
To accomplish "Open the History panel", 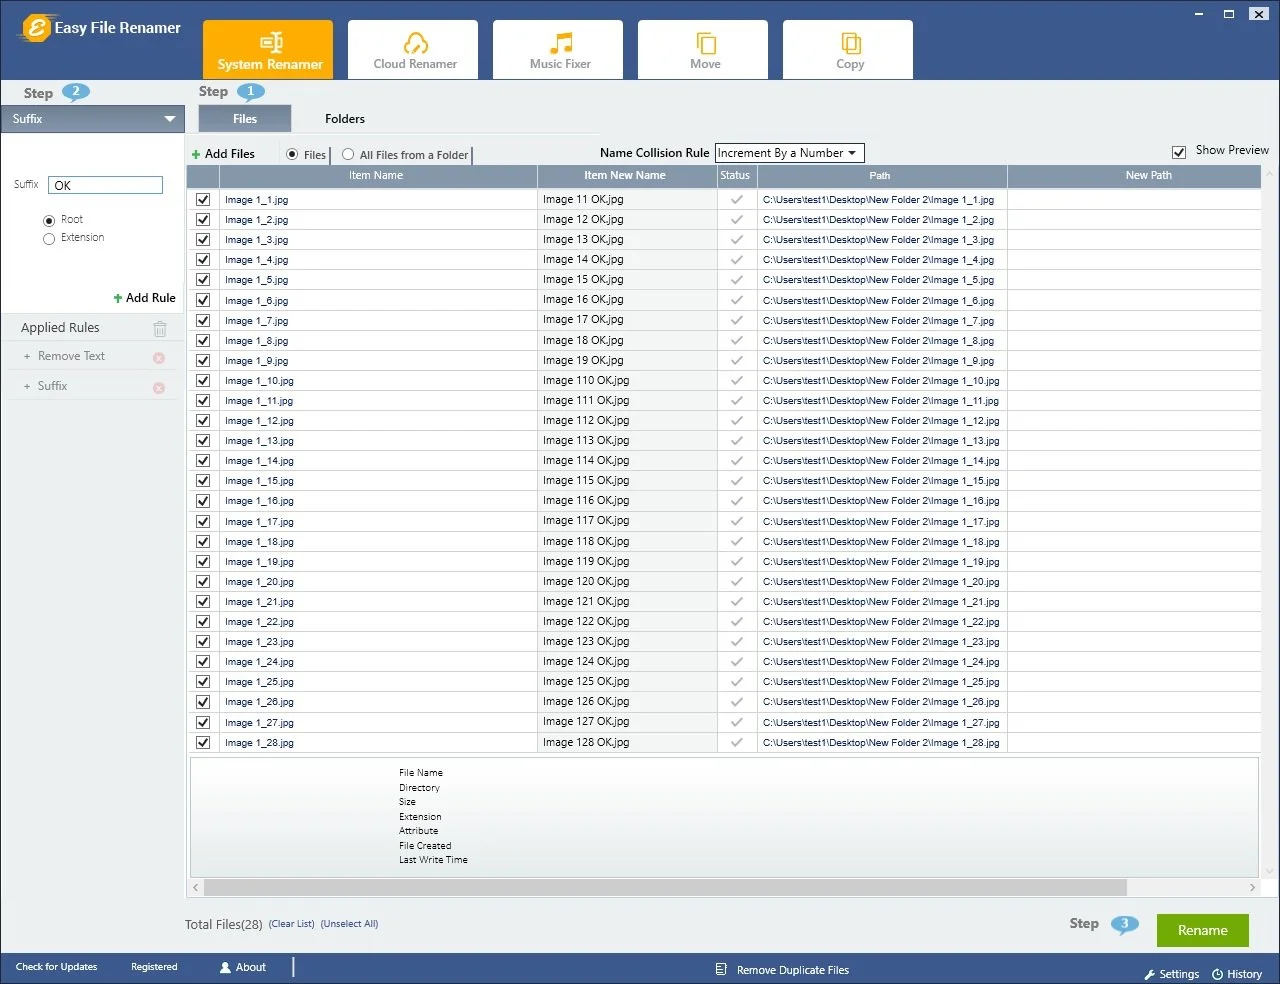I will (x=1237, y=974).
